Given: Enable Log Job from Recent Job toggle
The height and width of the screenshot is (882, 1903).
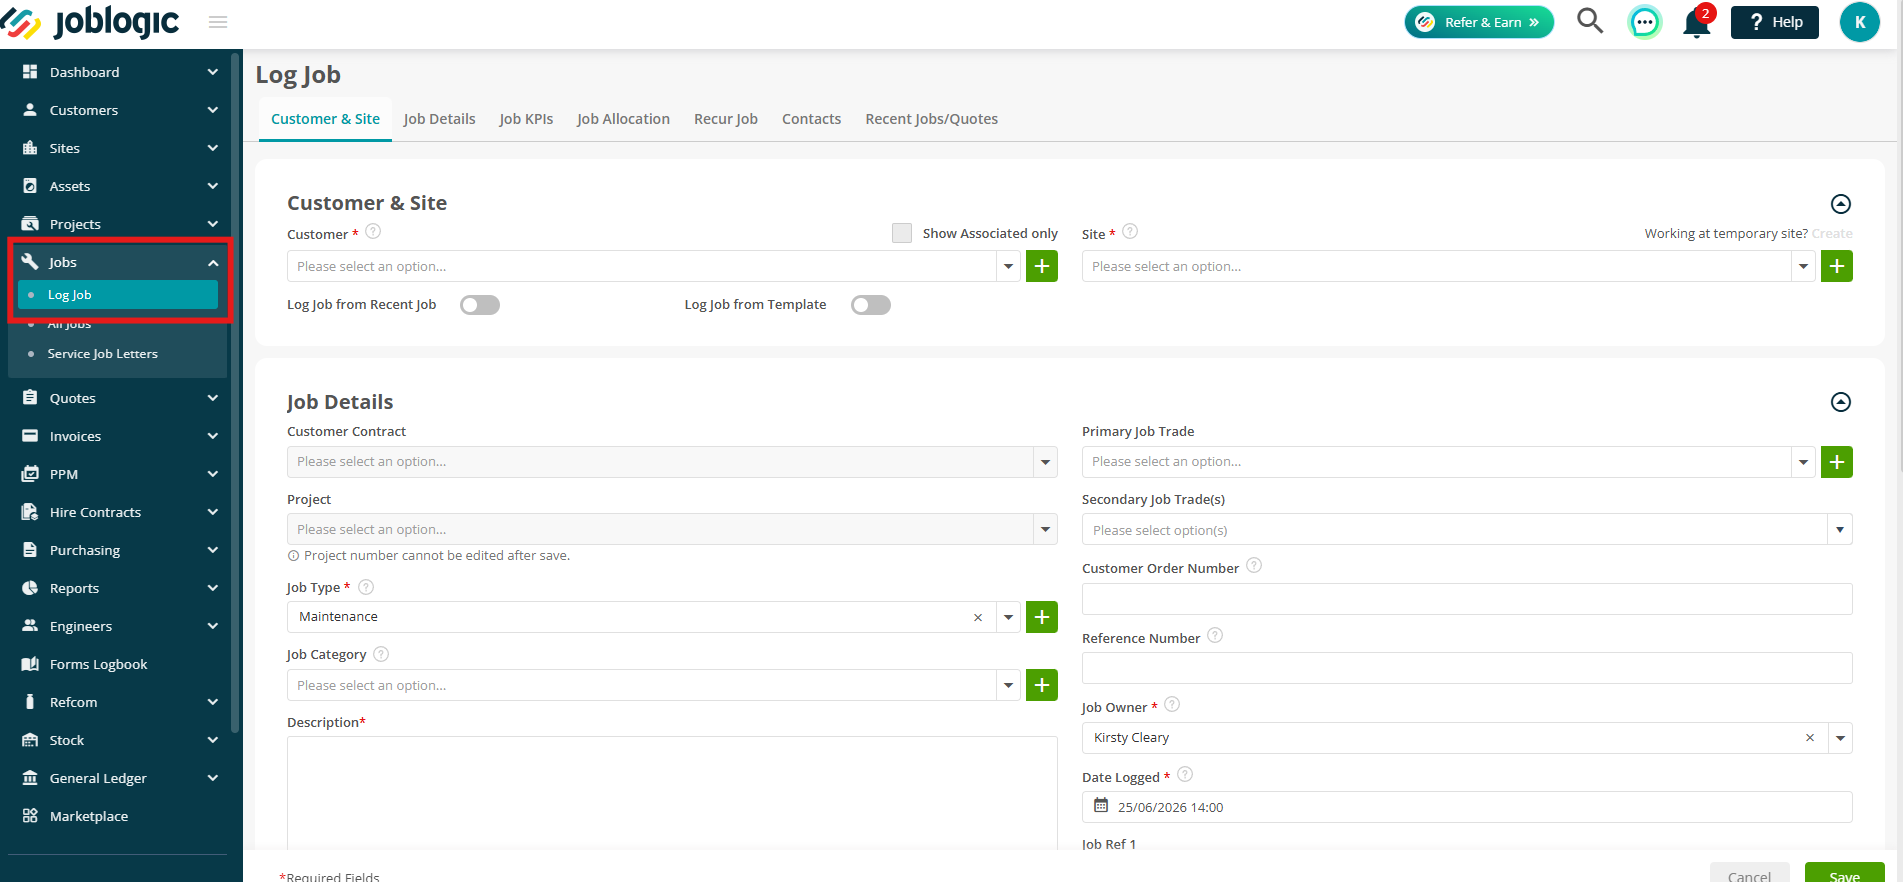Looking at the screenshot, I should click(480, 305).
